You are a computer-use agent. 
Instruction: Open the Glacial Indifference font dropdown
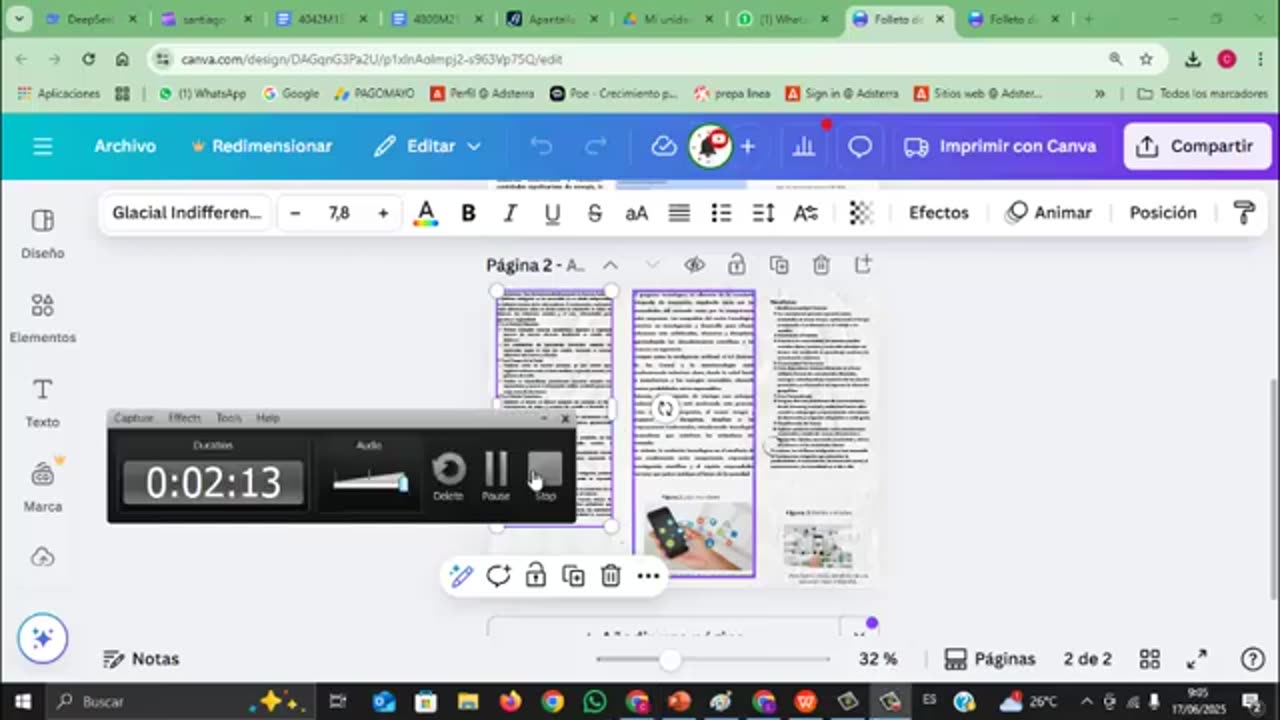(186, 212)
